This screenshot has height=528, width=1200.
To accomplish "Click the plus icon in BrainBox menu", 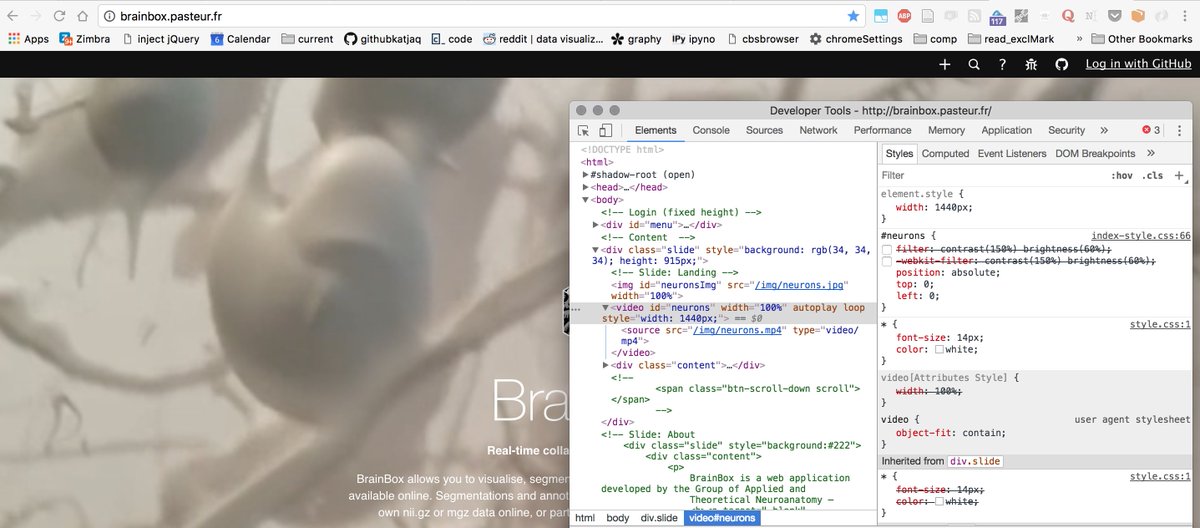I will tap(945, 64).
